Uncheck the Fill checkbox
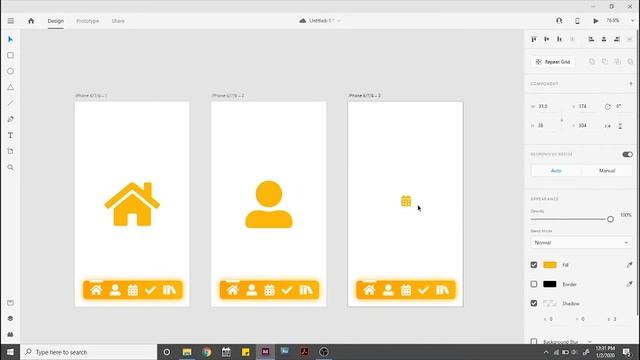This screenshot has height=360, width=640. [x=534, y=265]
